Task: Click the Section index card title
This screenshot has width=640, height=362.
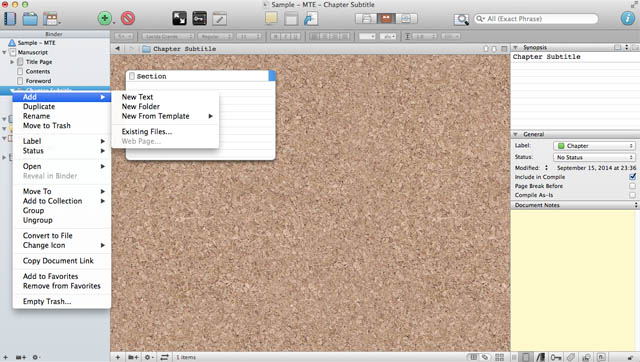Action: coord(151,76)
